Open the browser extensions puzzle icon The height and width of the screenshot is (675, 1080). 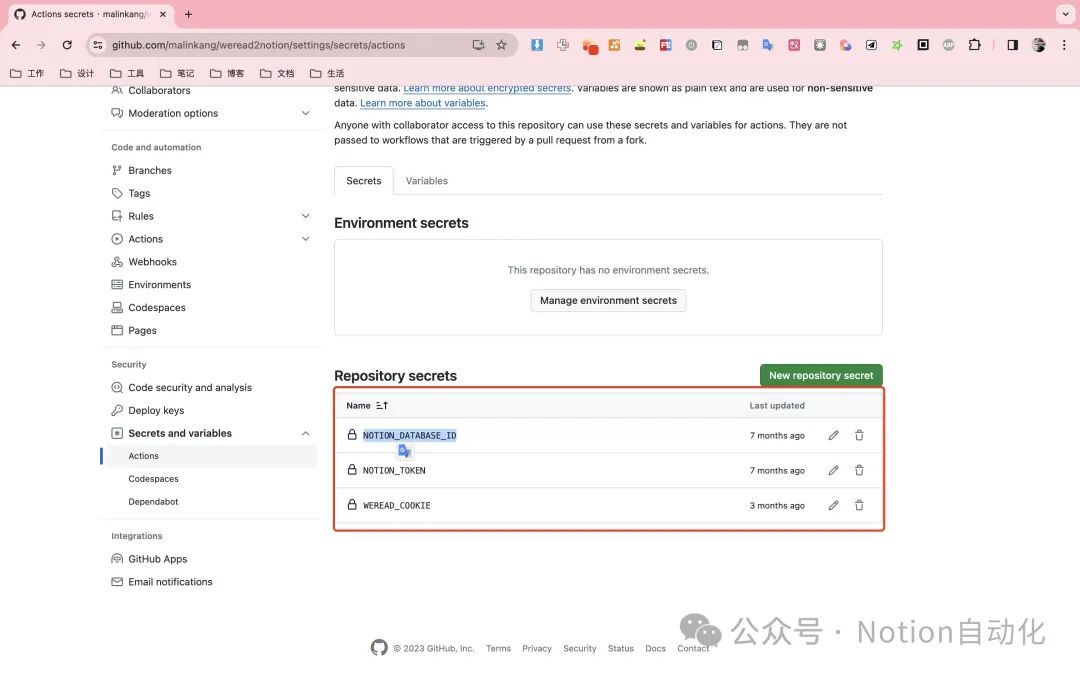tap(974, 45)
